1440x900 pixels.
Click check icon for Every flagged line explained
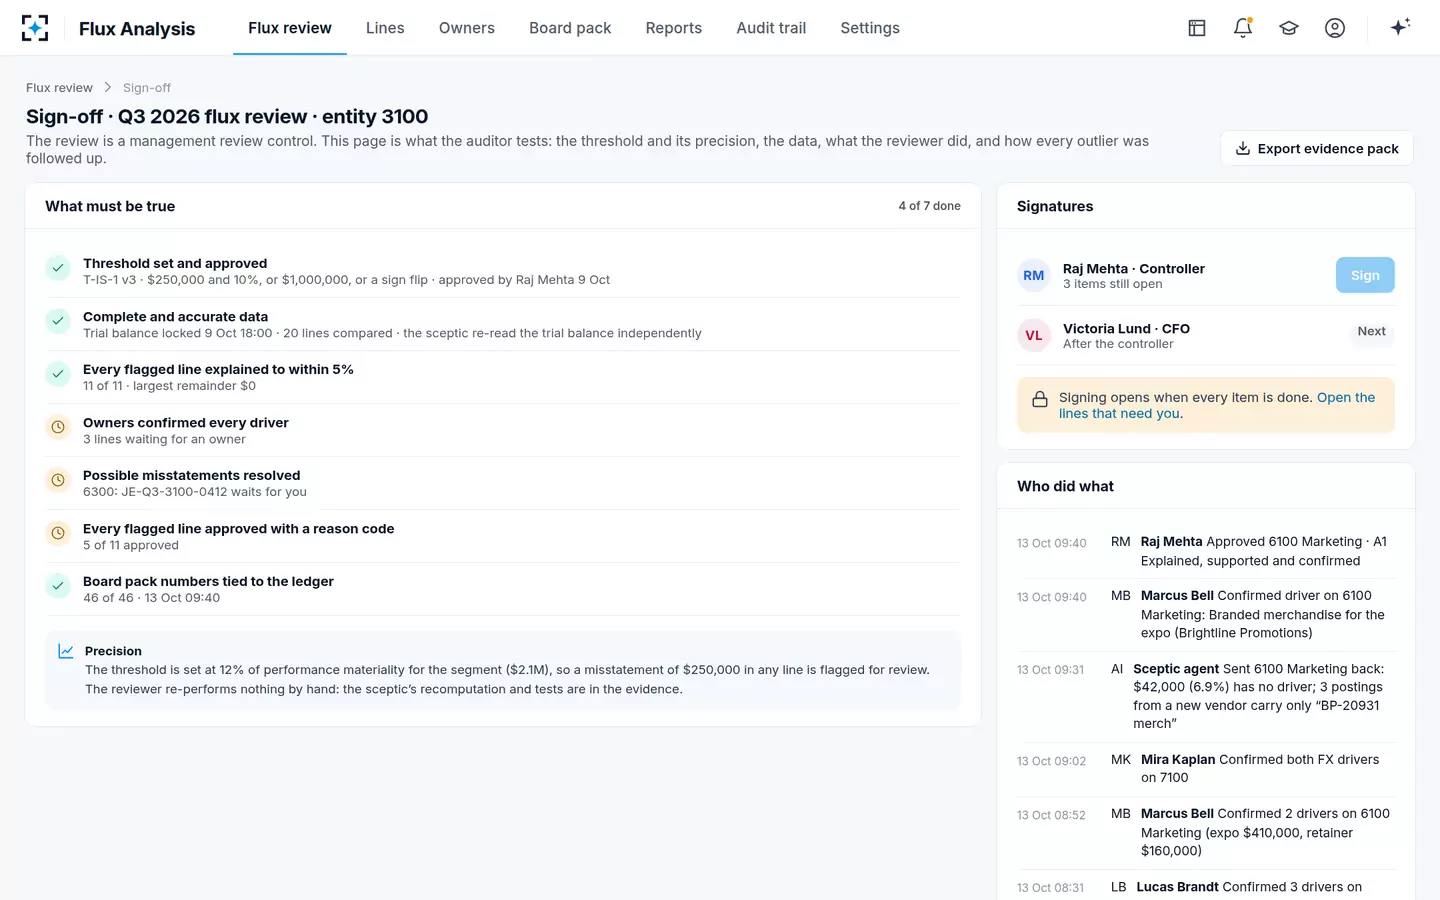[x=58, y=374]
